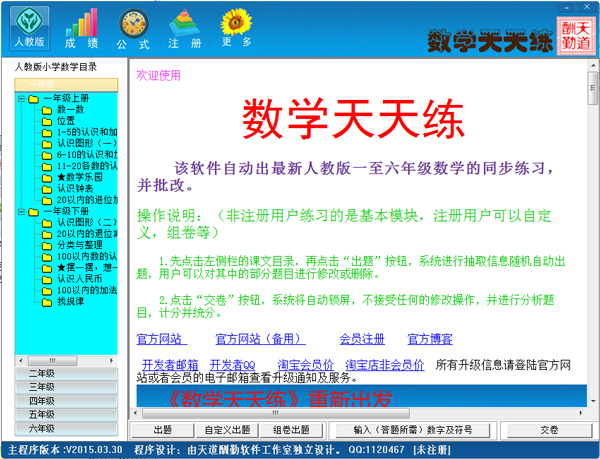600x459 pixels.
Task: Click the [未注册] status text
Action: [432, 450]
